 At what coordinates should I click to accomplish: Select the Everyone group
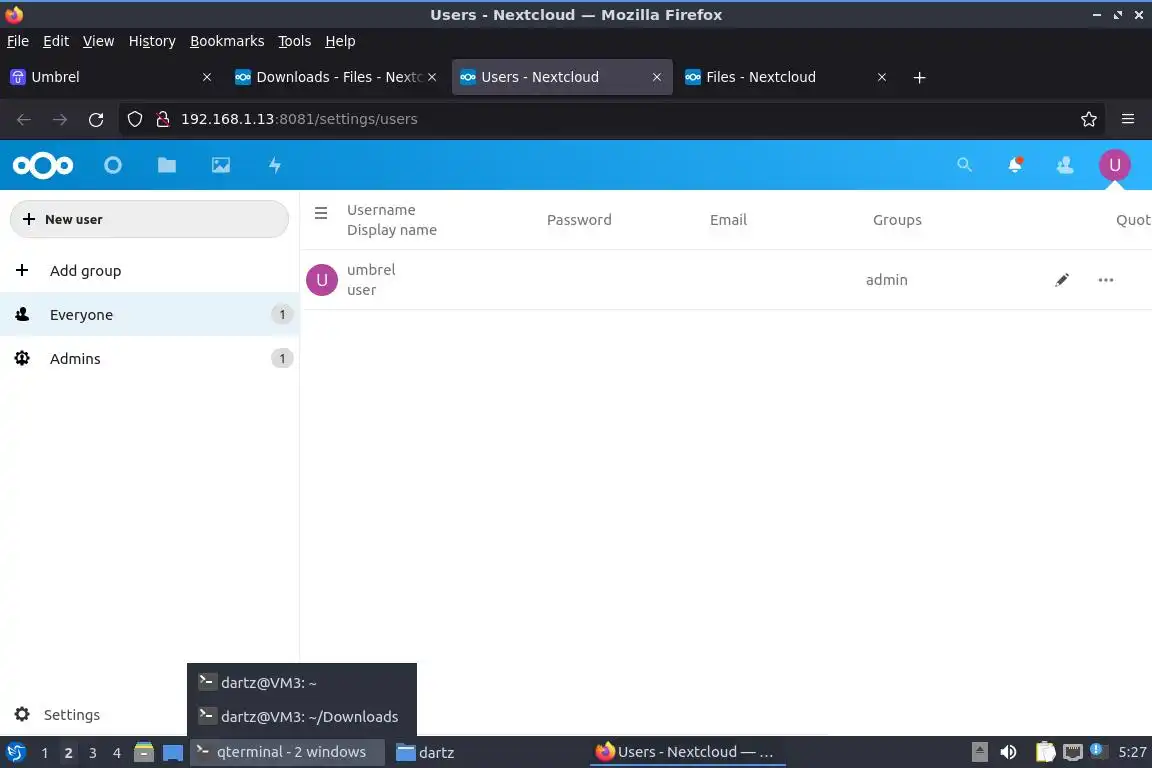149,315
